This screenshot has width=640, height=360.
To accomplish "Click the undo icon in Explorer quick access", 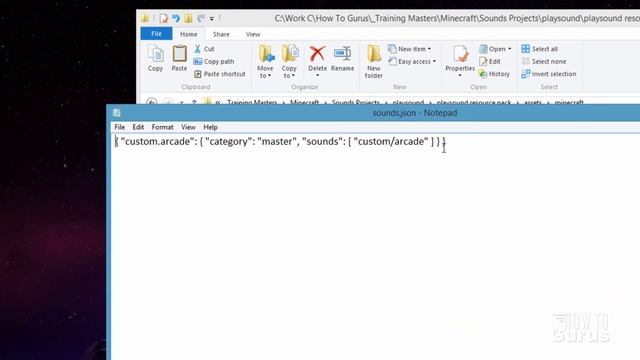I will [x=176, y=18].
